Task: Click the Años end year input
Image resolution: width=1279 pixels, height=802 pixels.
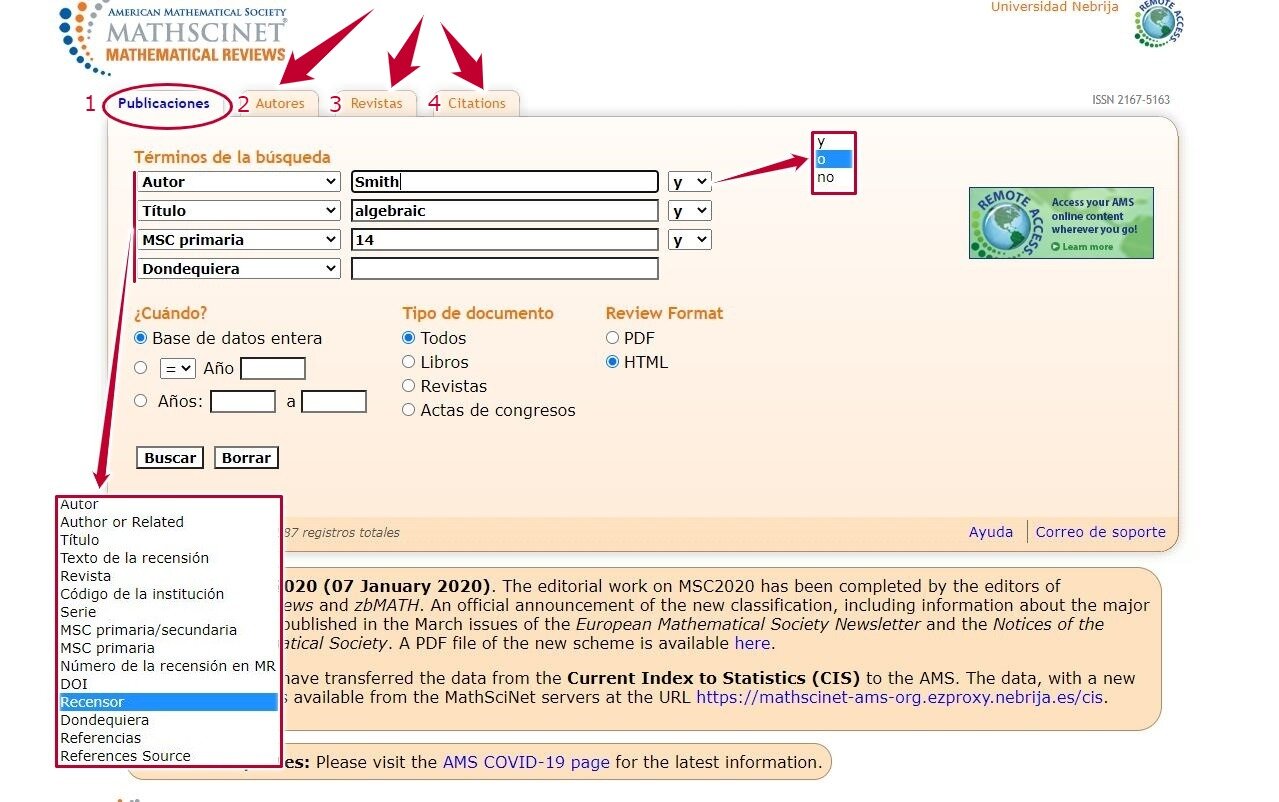Action: coord(334,401)
